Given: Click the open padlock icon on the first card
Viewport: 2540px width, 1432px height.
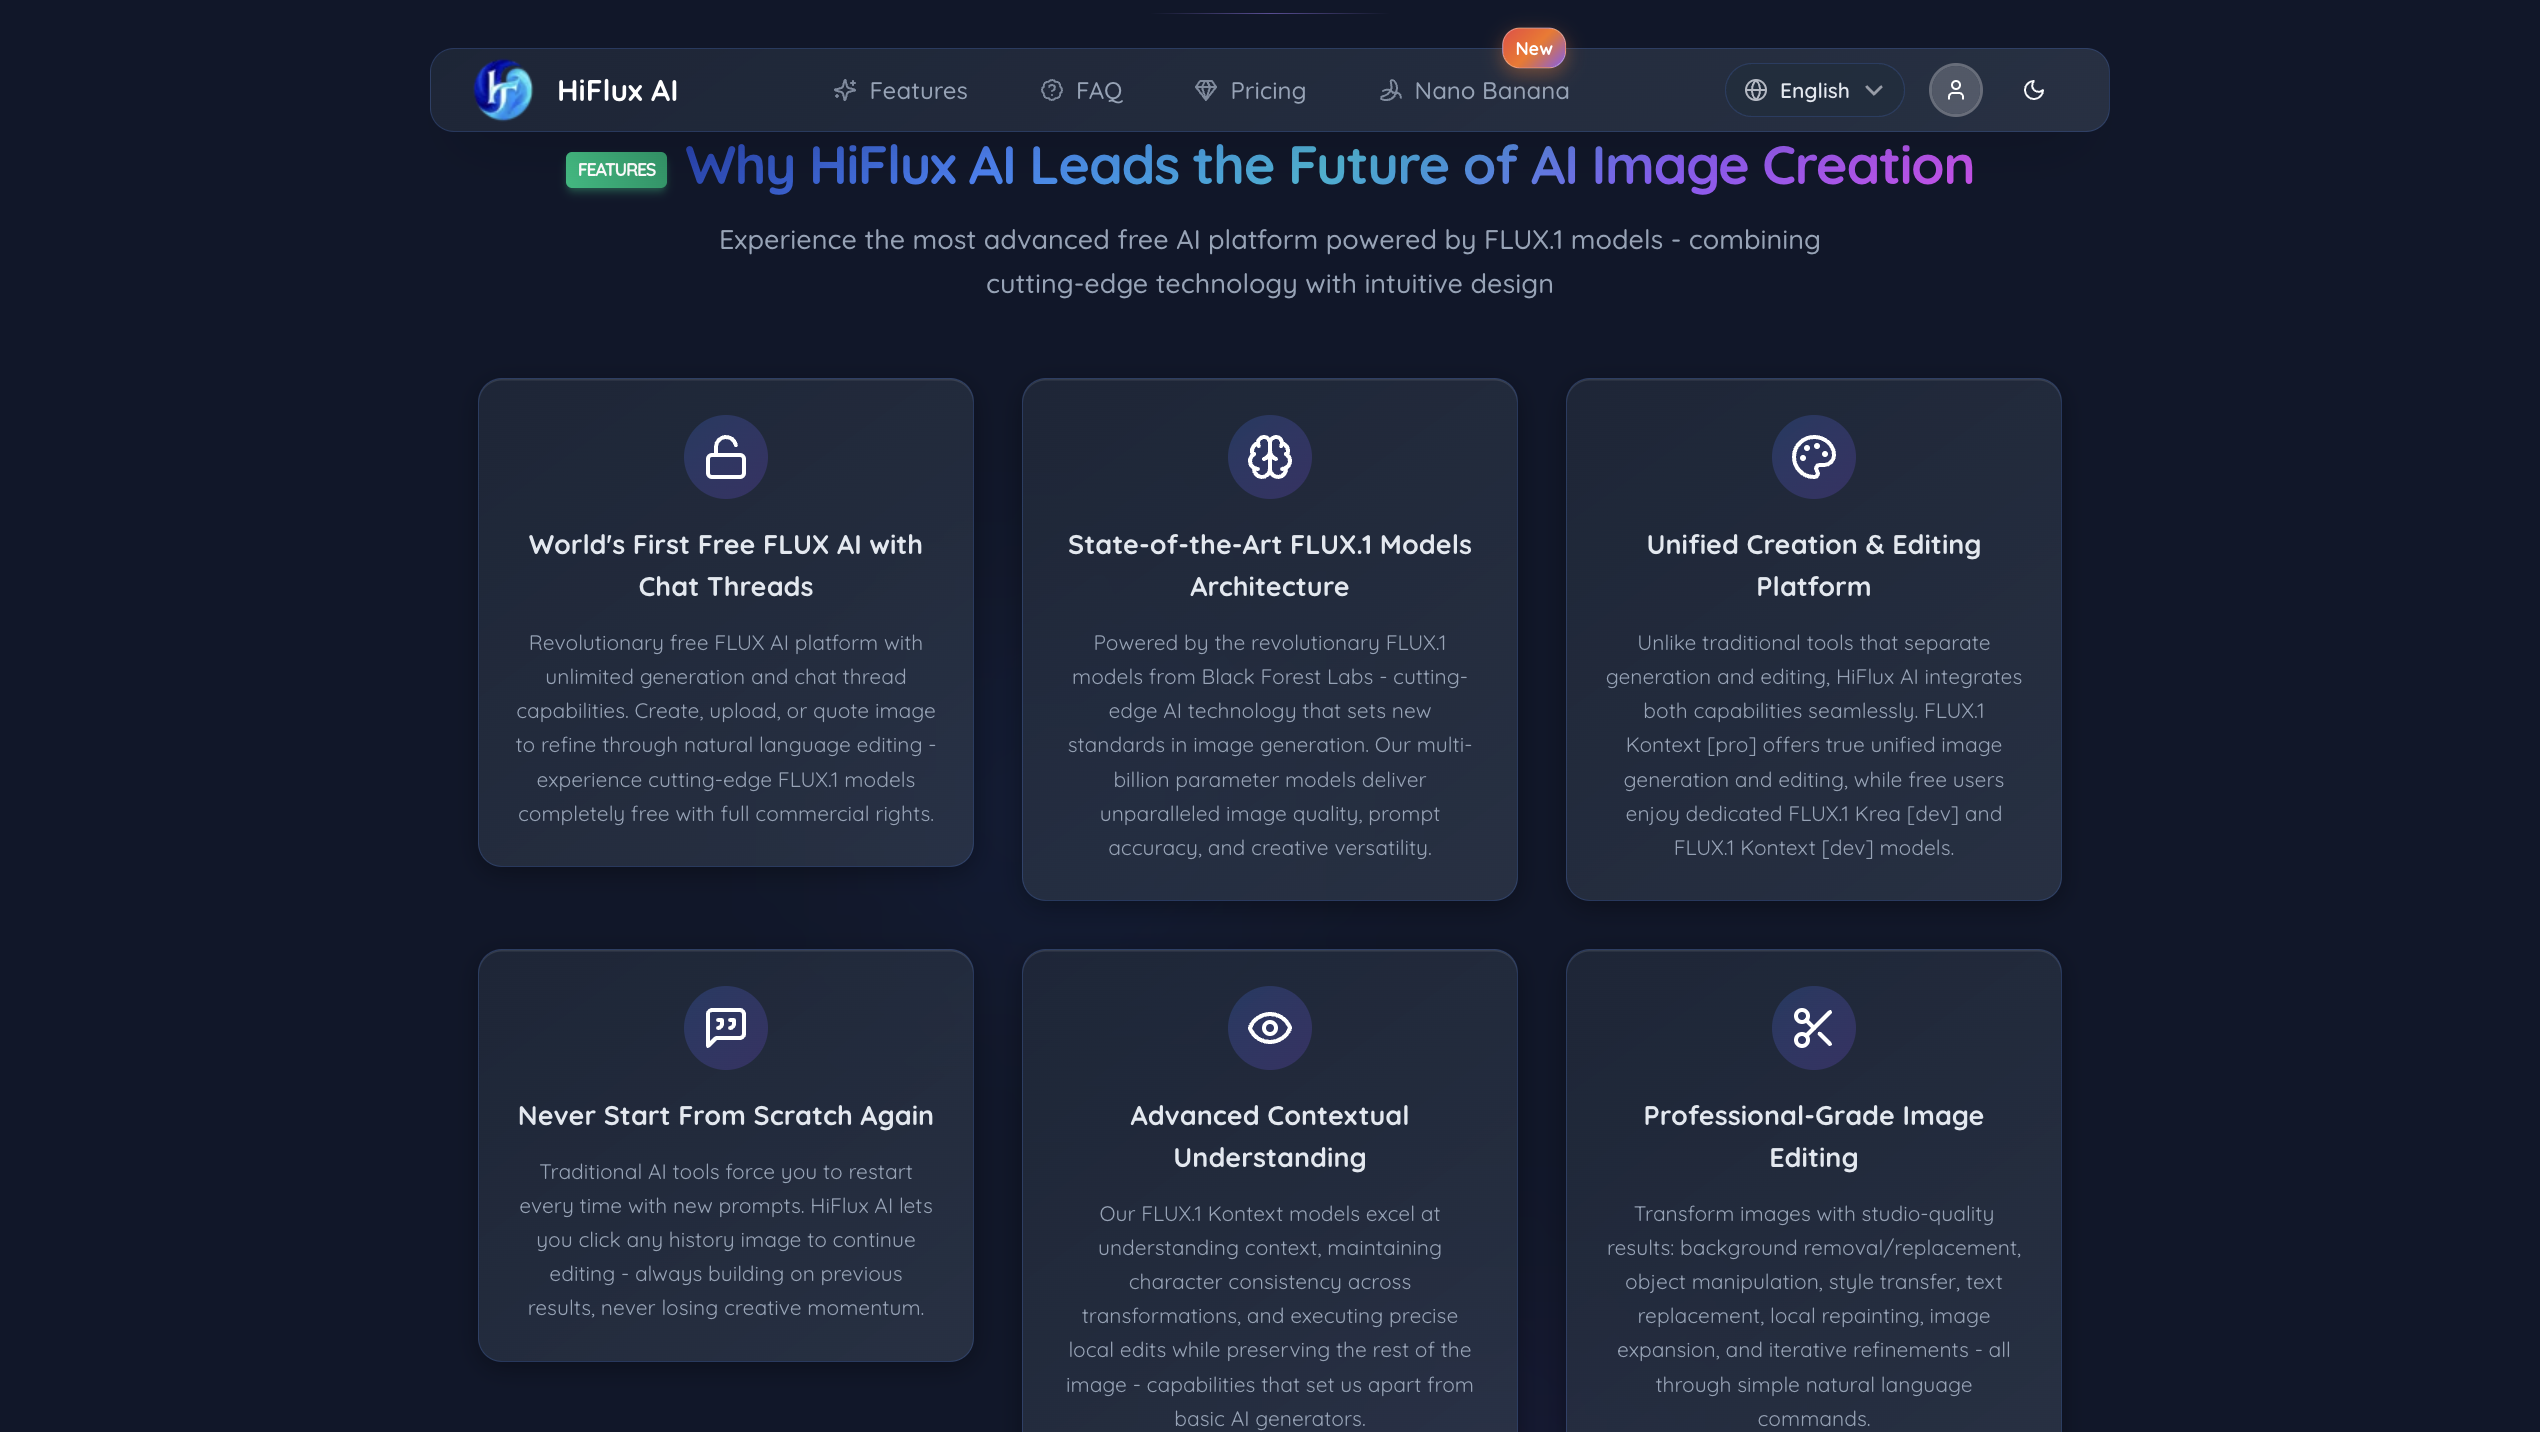Looking at the screenshot, I should click(726, 457).
